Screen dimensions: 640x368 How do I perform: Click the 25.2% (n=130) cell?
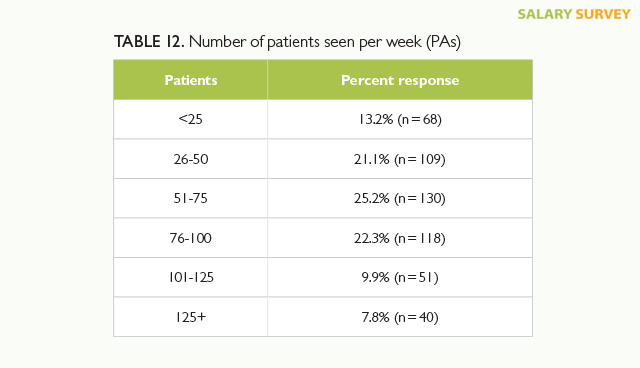click(x=400, y=198)
